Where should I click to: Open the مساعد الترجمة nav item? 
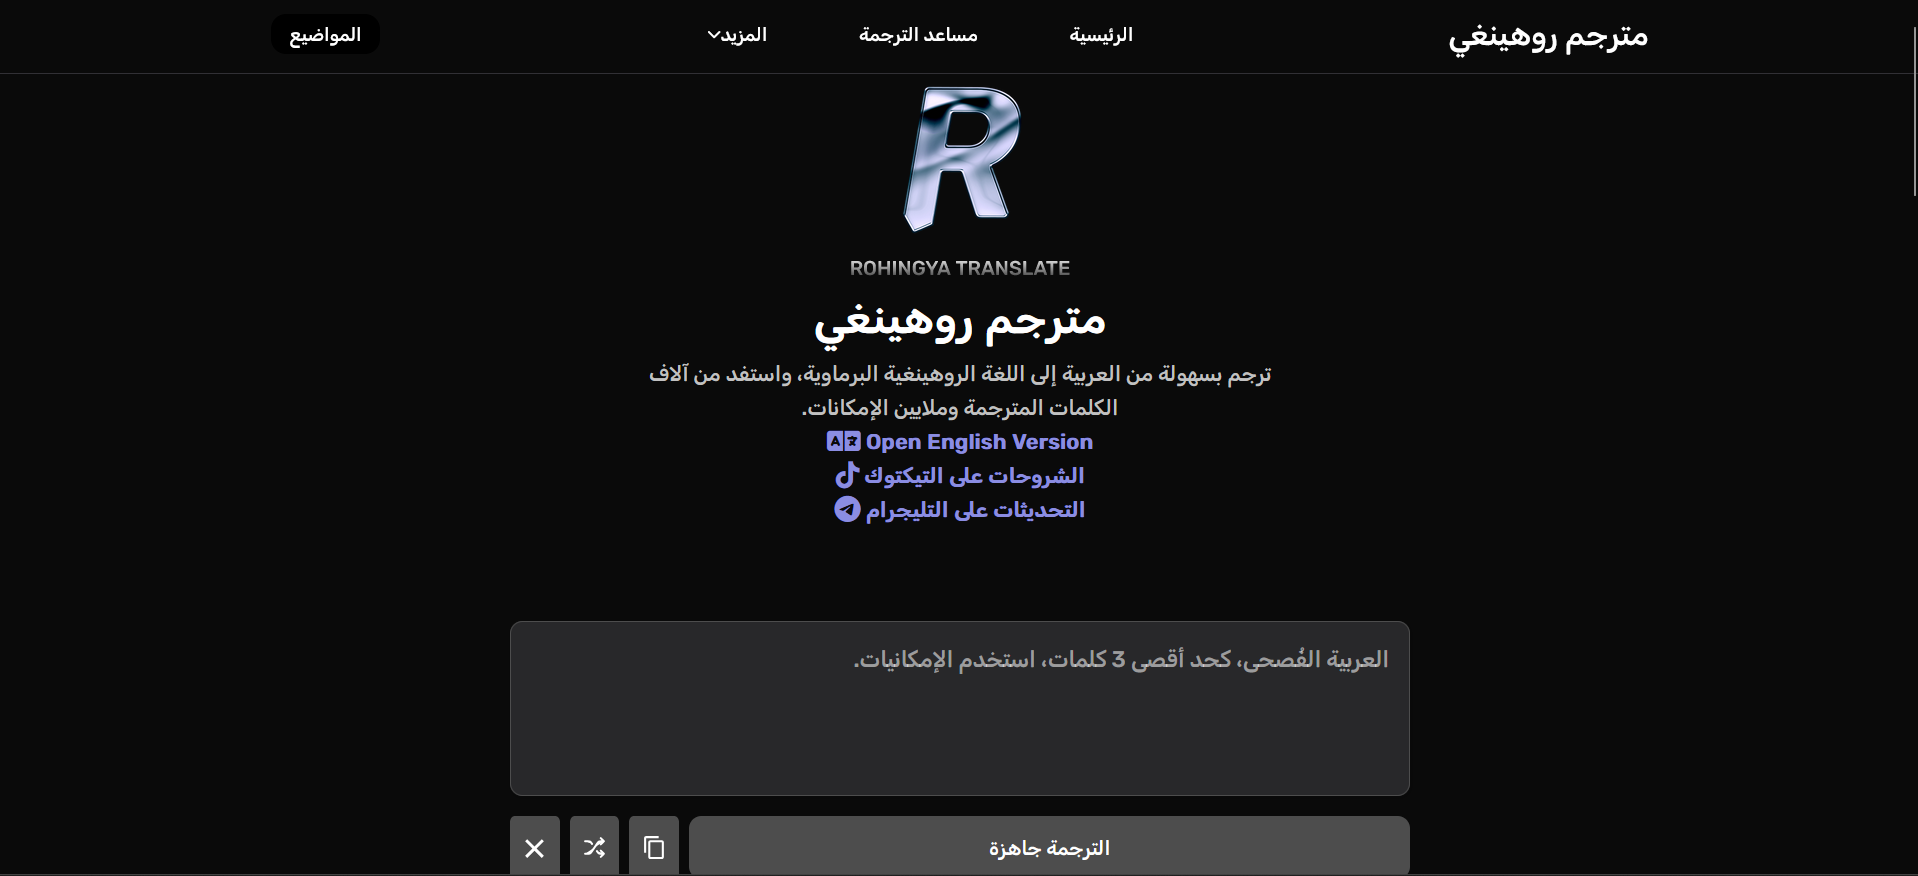pyautogui.click(x=918, y=35)
